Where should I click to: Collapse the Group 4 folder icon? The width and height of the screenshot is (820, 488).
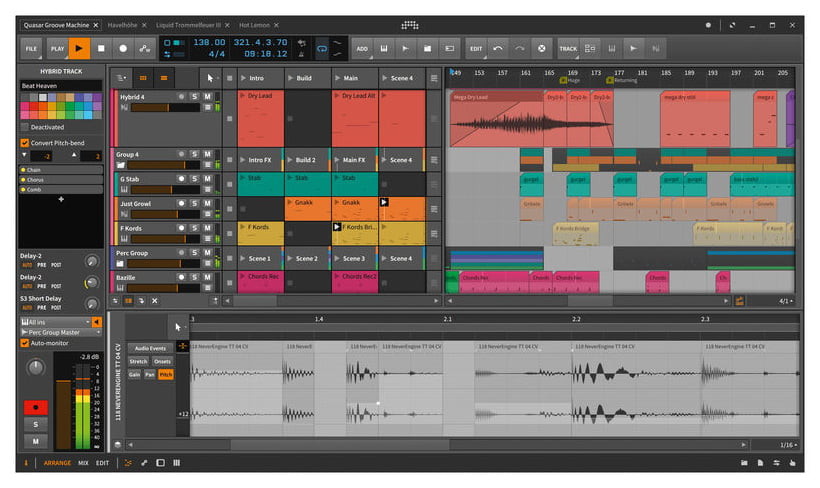coord(121,165)
